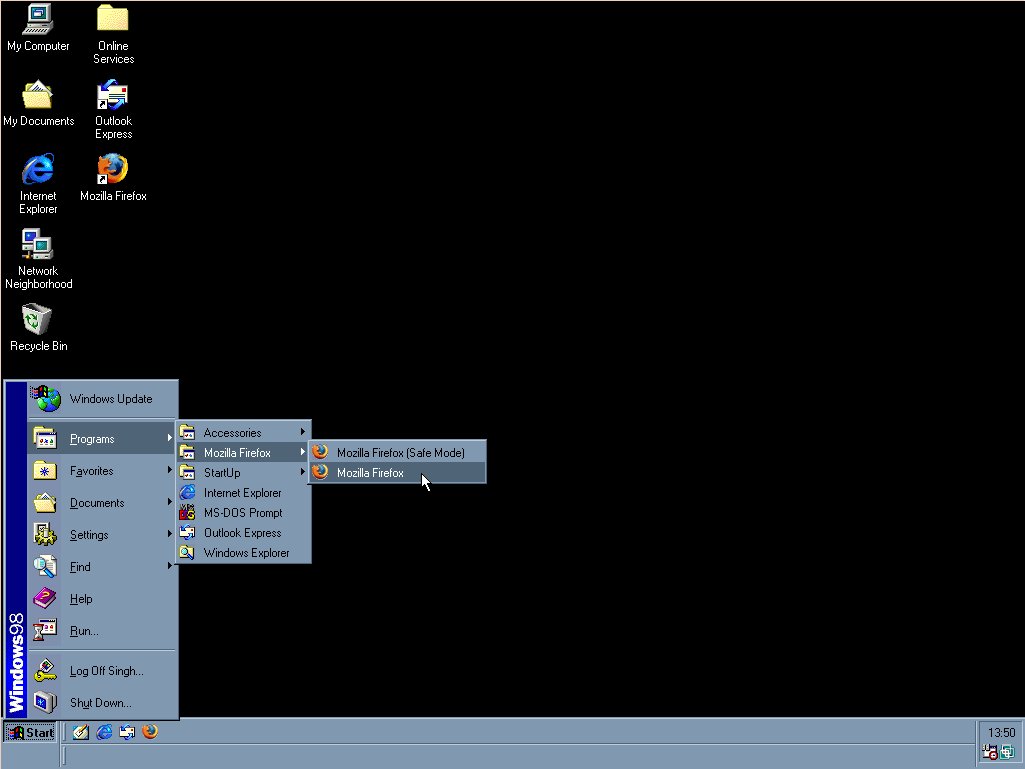
Task: Click the 13:50 clock in the tray
Action: 1001,732
